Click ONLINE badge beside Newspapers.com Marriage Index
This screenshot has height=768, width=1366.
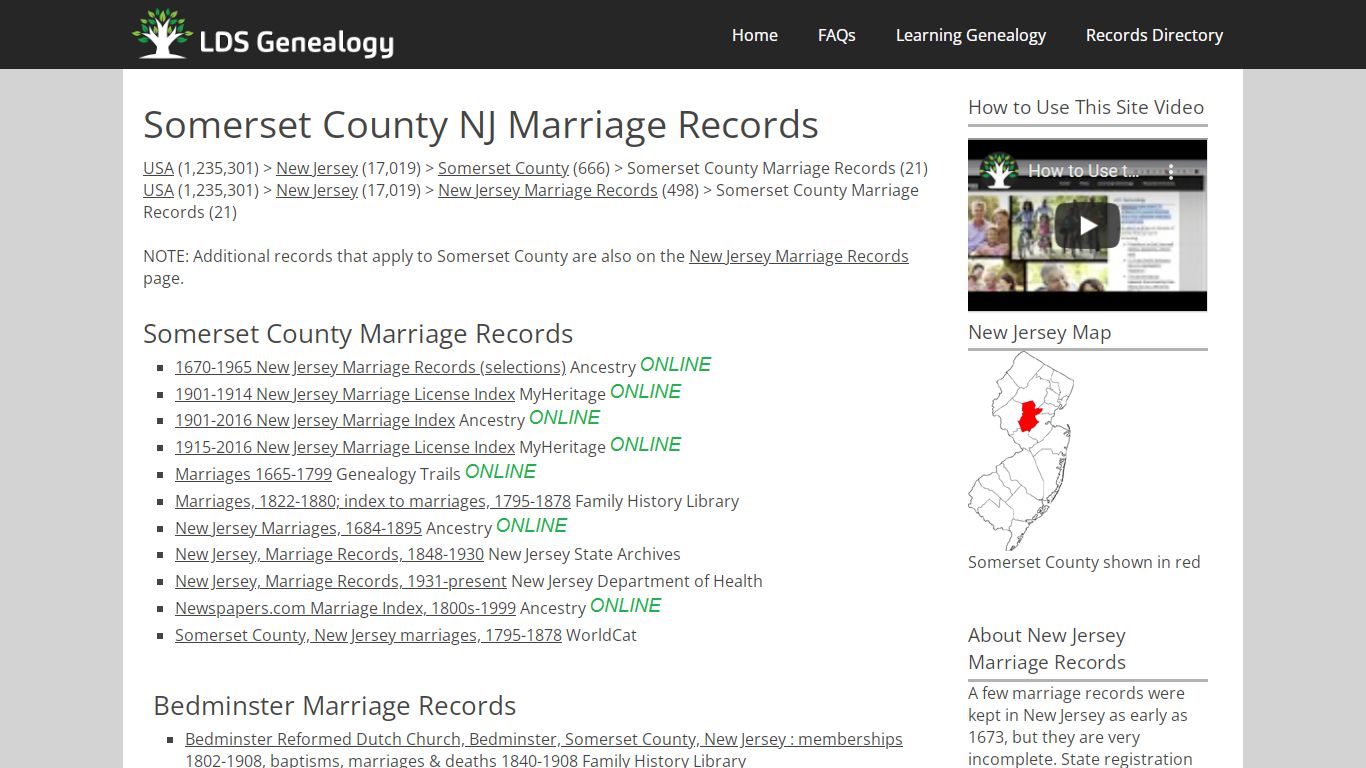pos(626,606)
